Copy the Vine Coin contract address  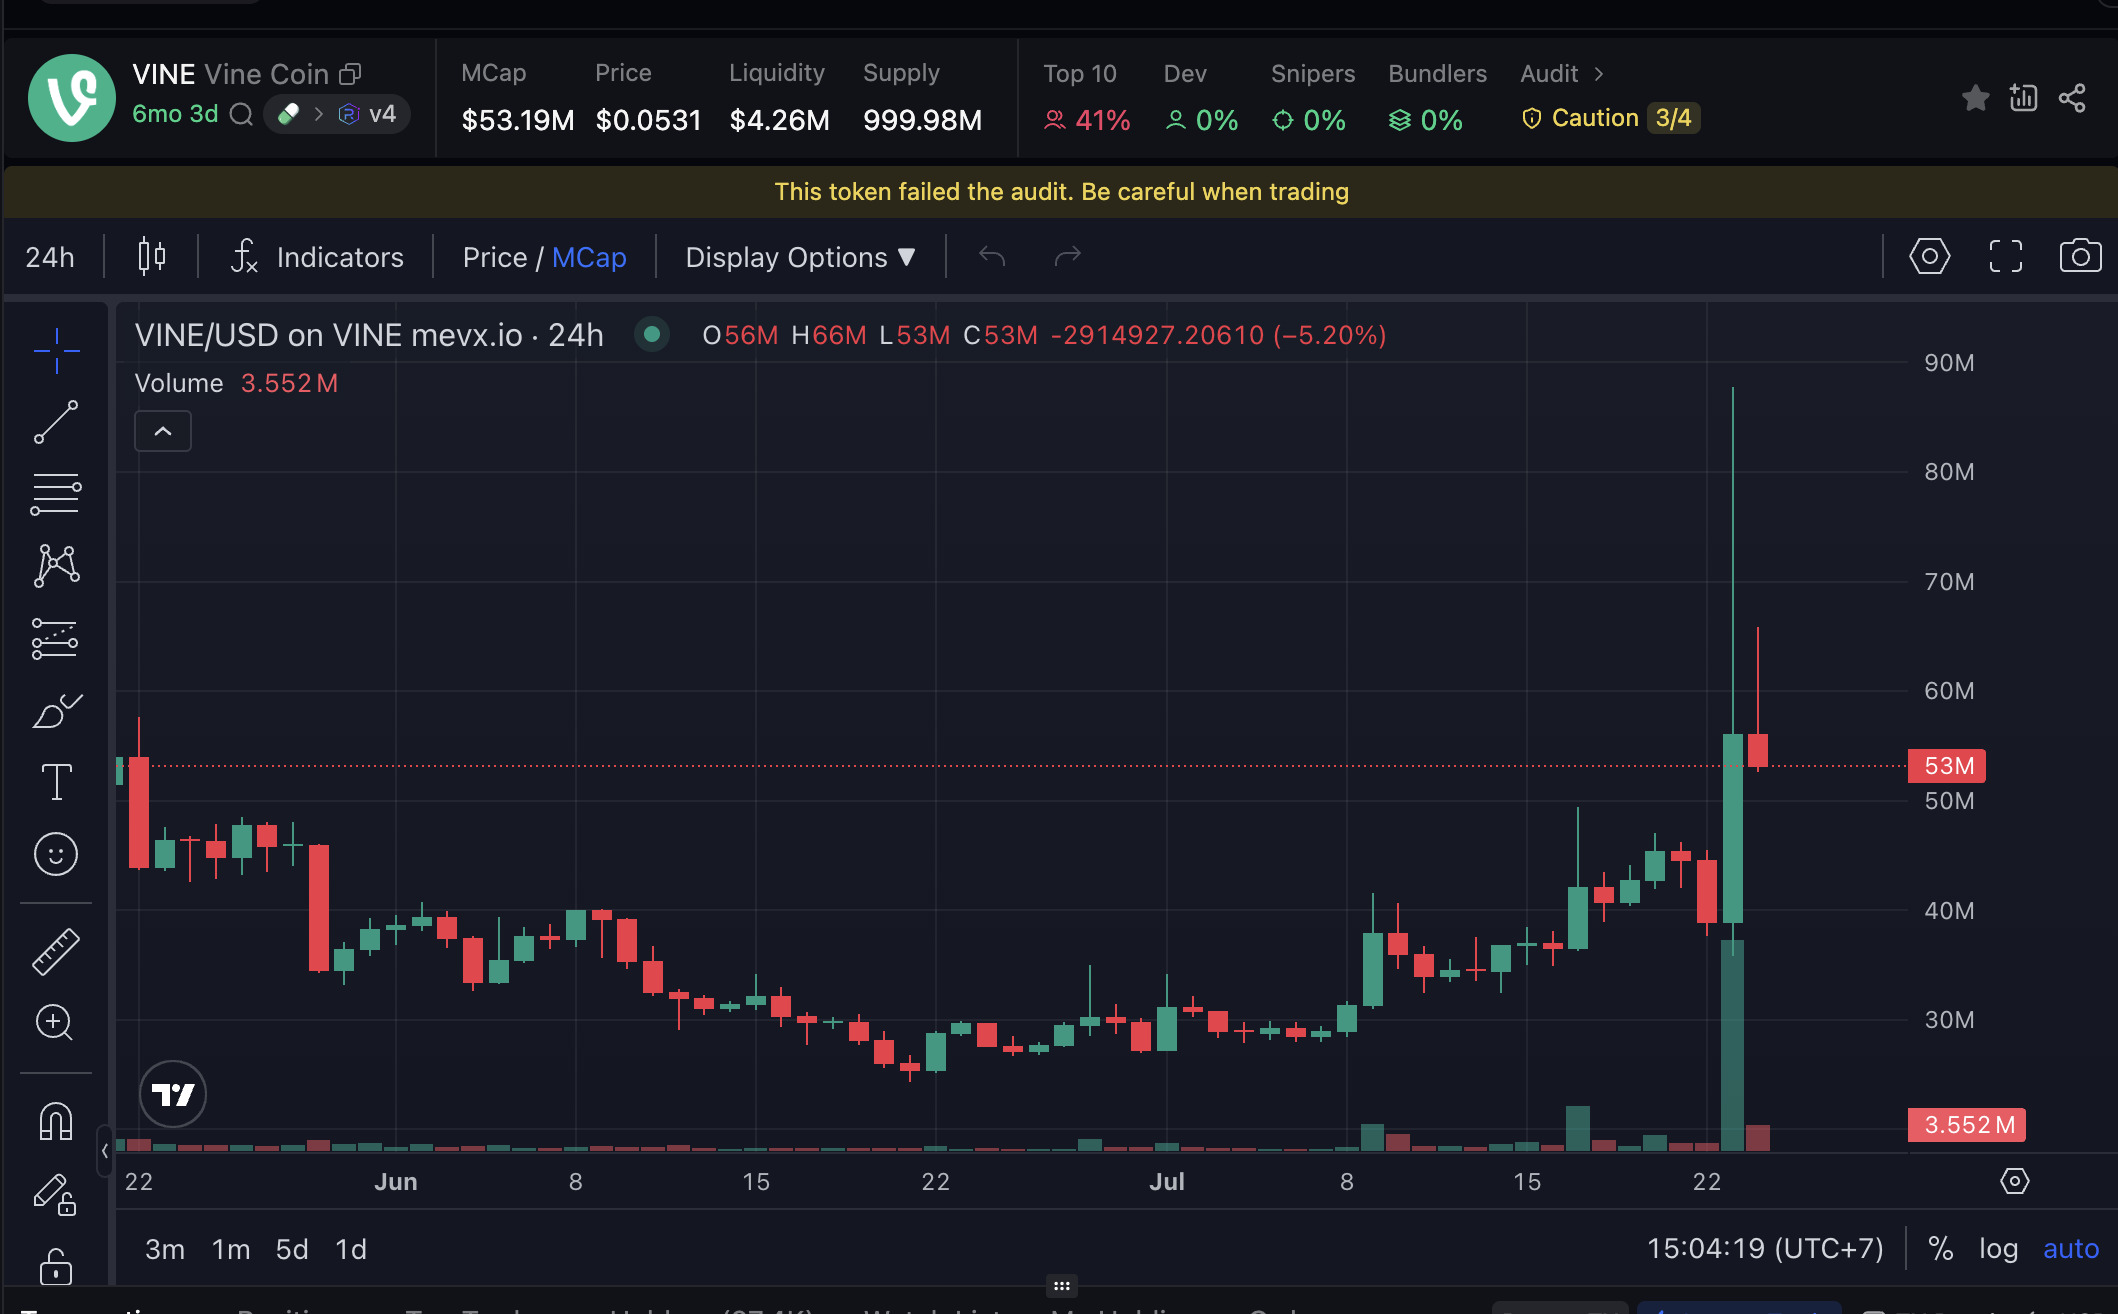coord(350,74)
